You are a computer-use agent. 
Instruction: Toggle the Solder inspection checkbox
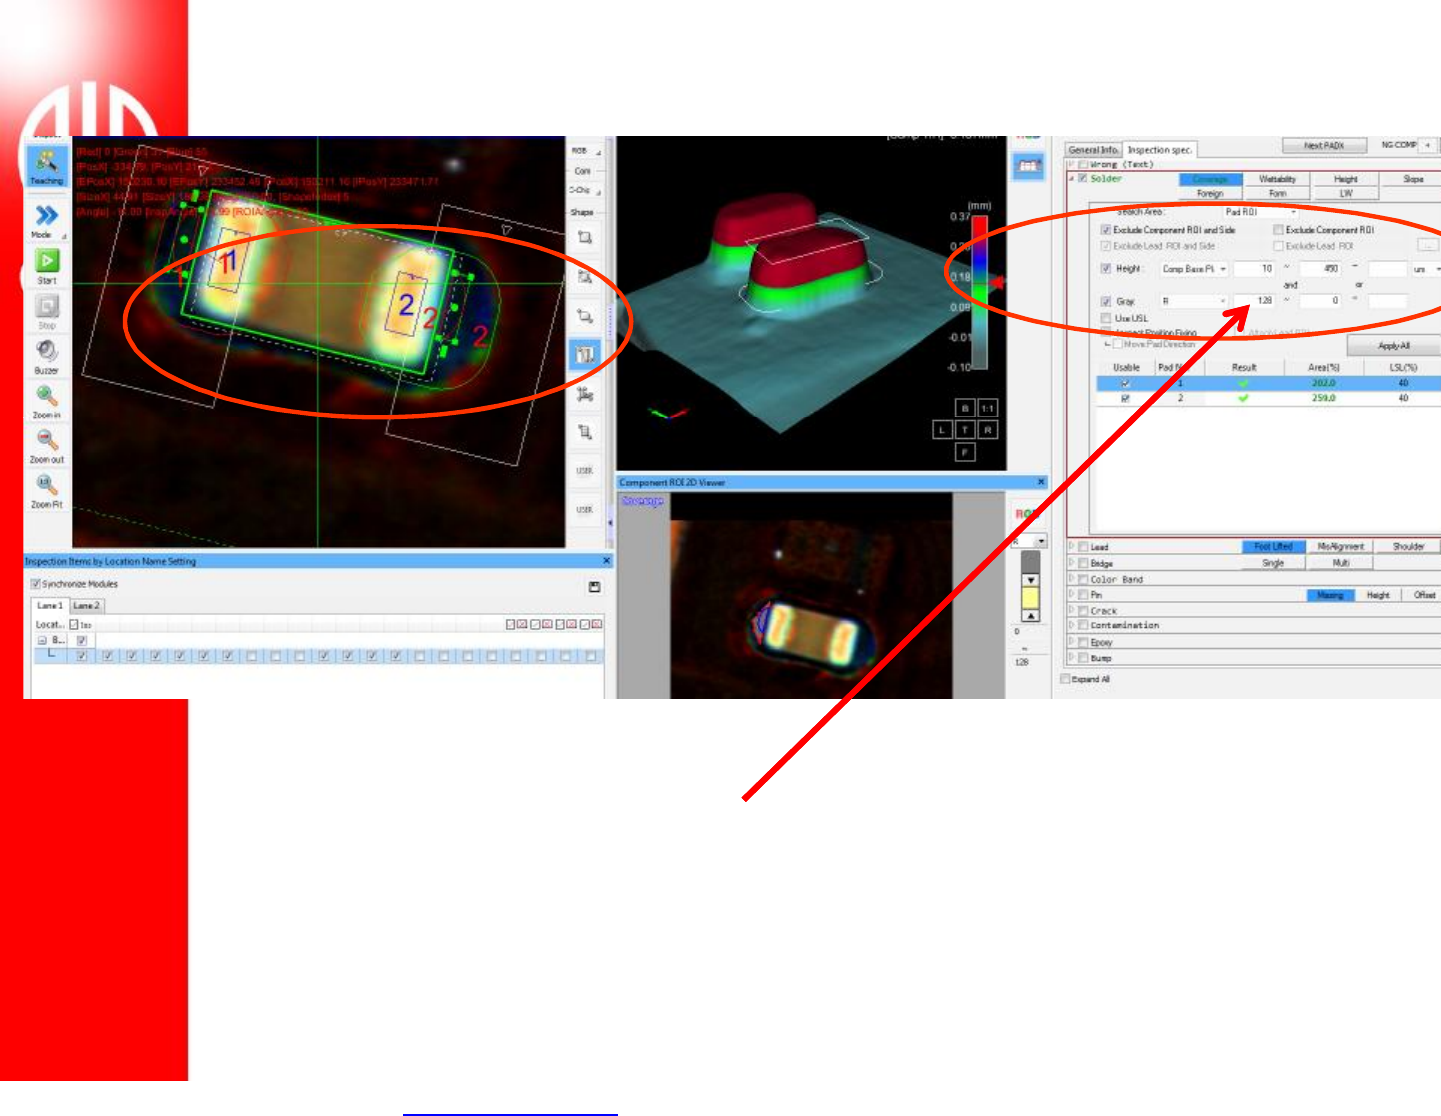click(x=1082, y=179)
